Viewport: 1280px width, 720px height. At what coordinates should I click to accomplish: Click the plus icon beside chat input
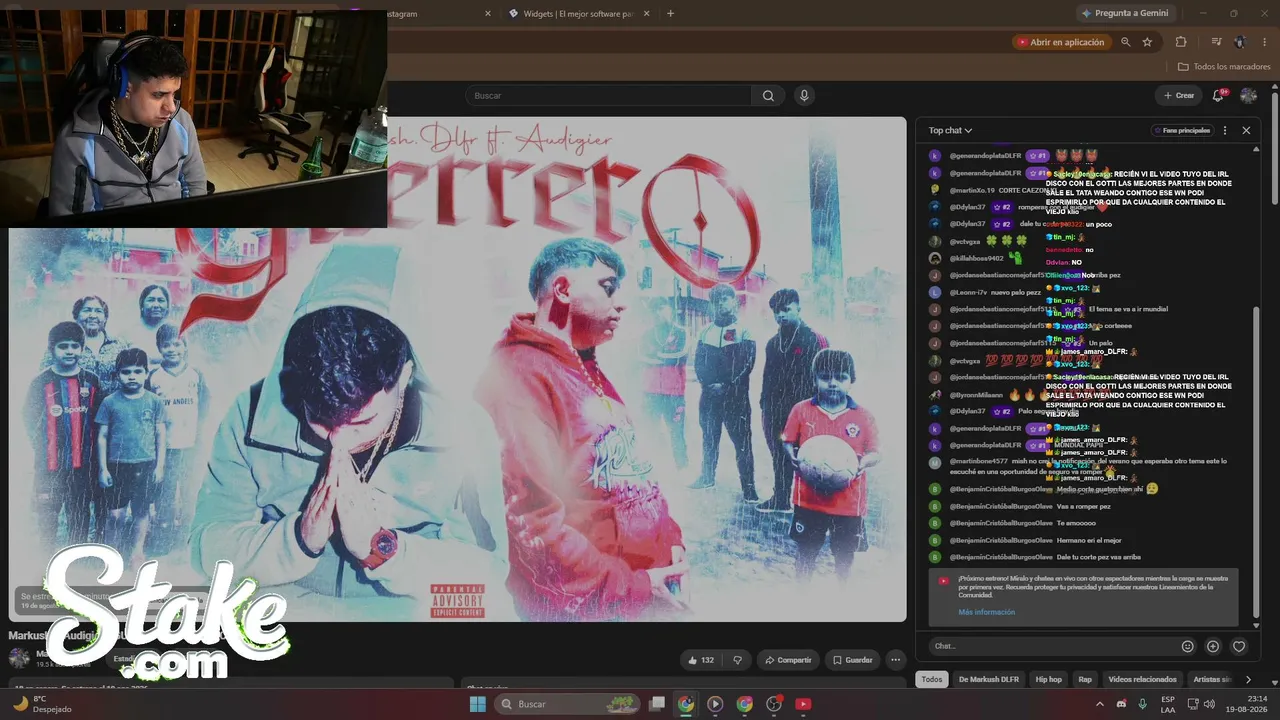pos(1213,646)
